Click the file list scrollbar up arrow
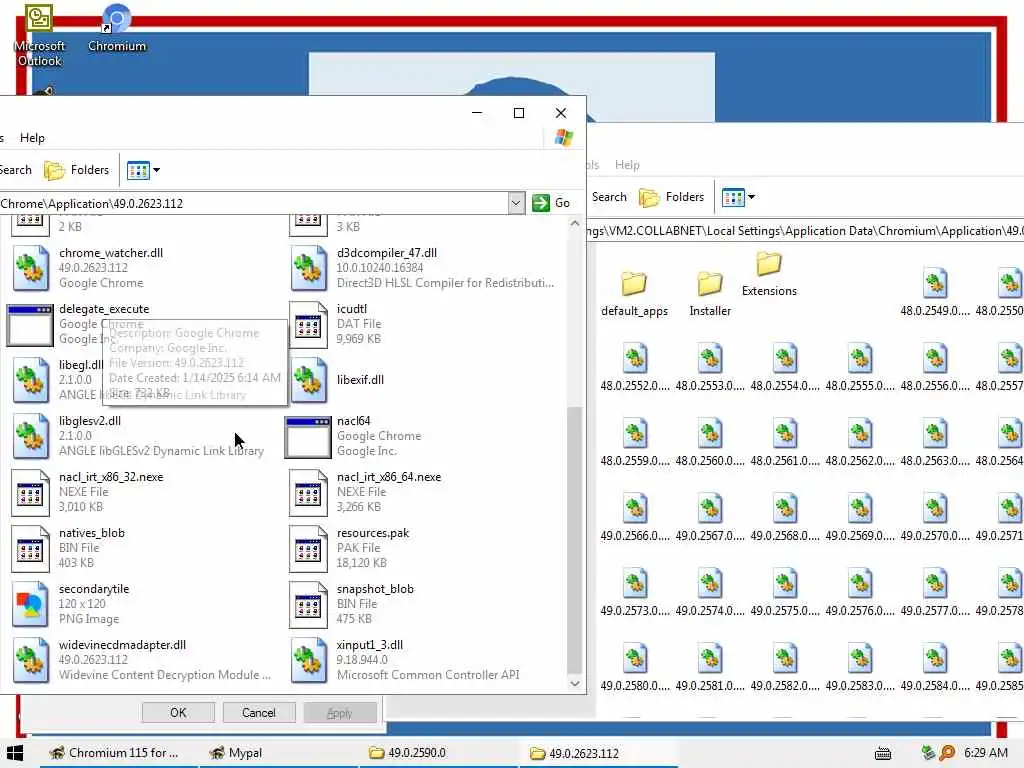The height and width of the screenshot is (768, 1024). coord(575,224)
